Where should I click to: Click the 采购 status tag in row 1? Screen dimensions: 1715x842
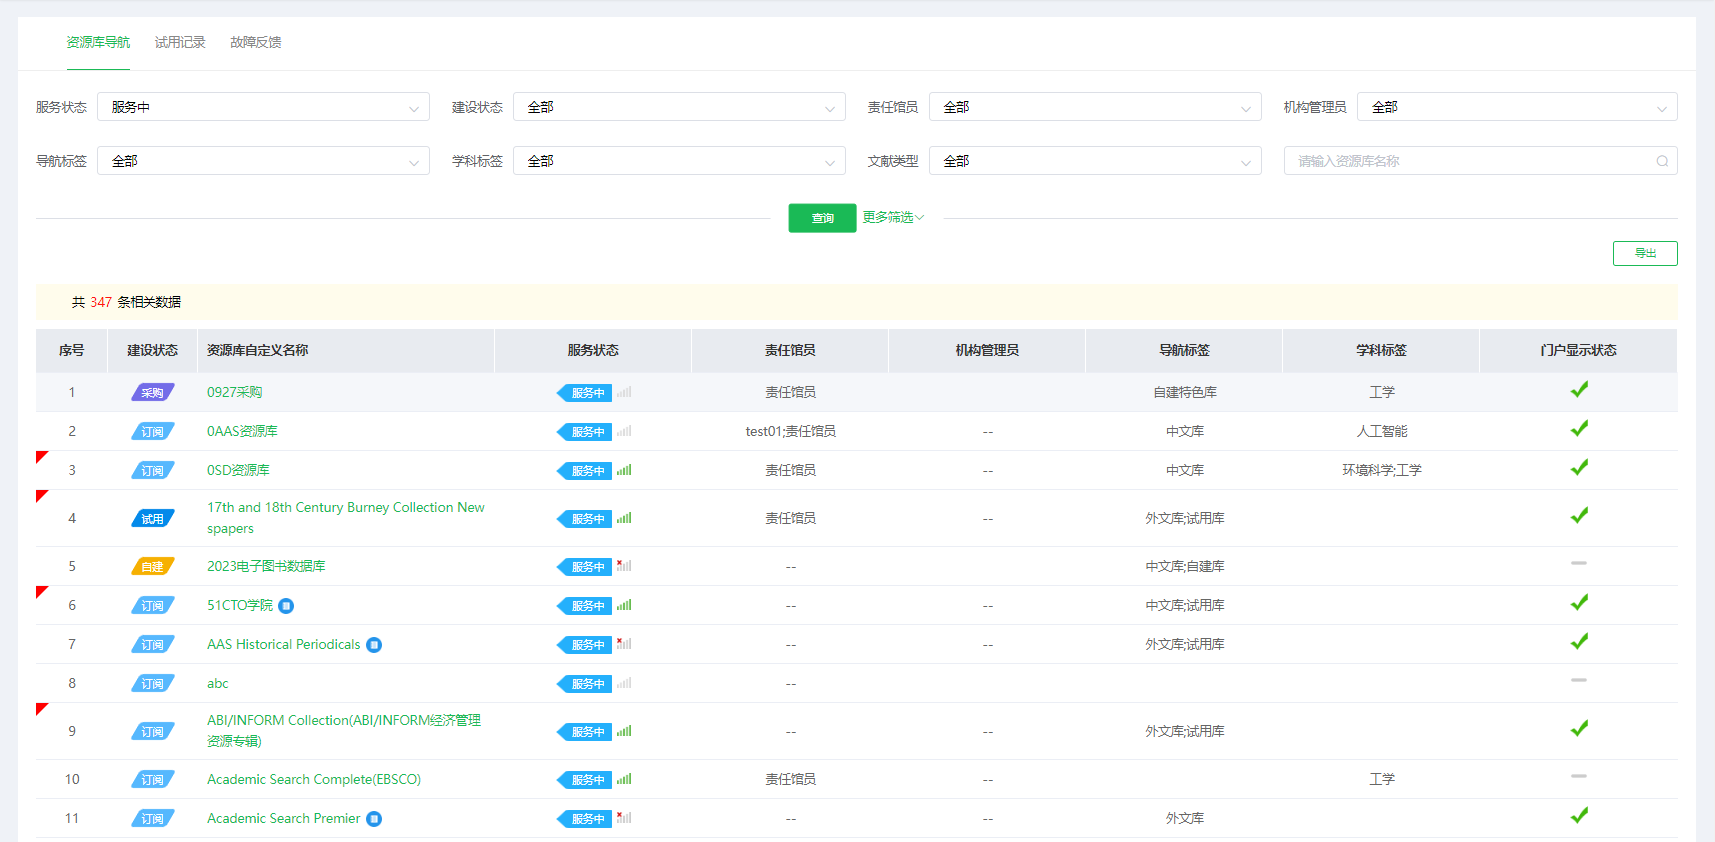tap(152, 393)
